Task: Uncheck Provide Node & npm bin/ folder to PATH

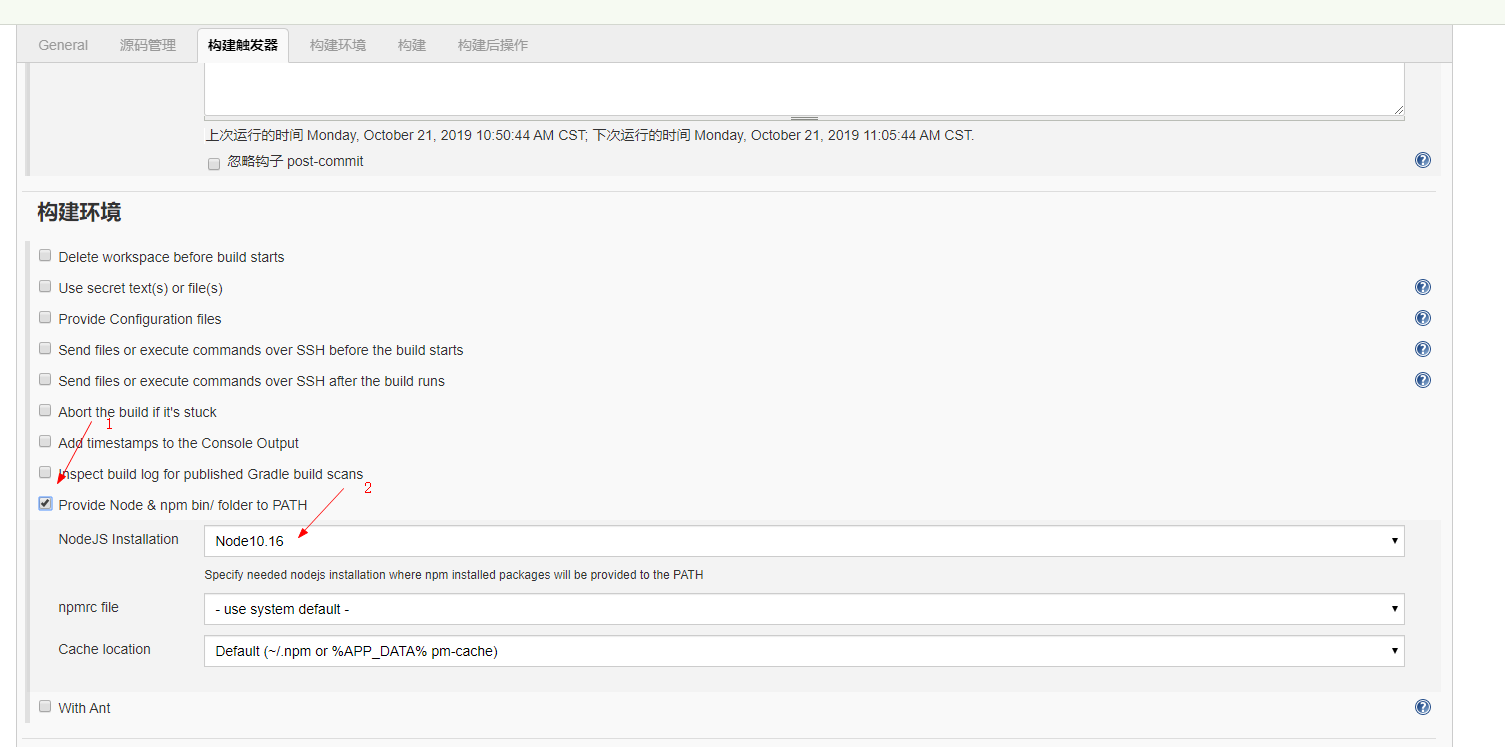Action: tap(45, 504)
